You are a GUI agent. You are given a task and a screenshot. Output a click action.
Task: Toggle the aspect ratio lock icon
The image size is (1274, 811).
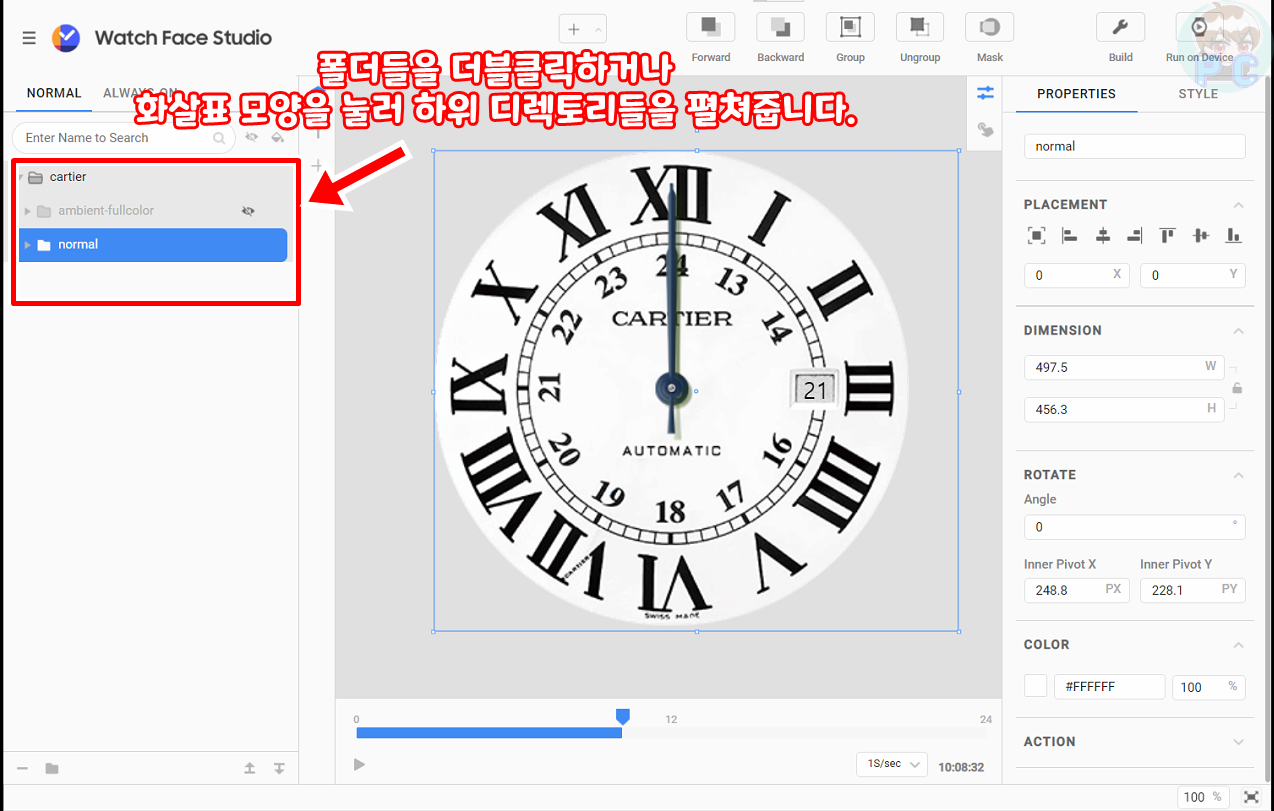click(x=1237, y=388)
